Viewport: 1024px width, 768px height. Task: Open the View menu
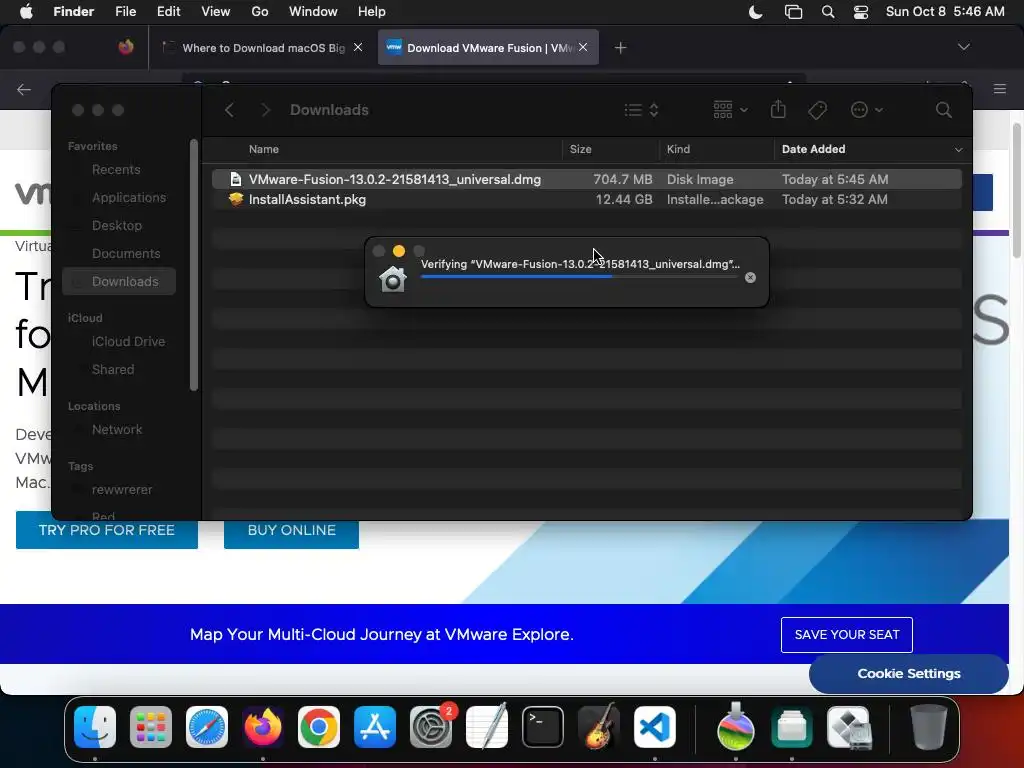(x=216, y=12)
